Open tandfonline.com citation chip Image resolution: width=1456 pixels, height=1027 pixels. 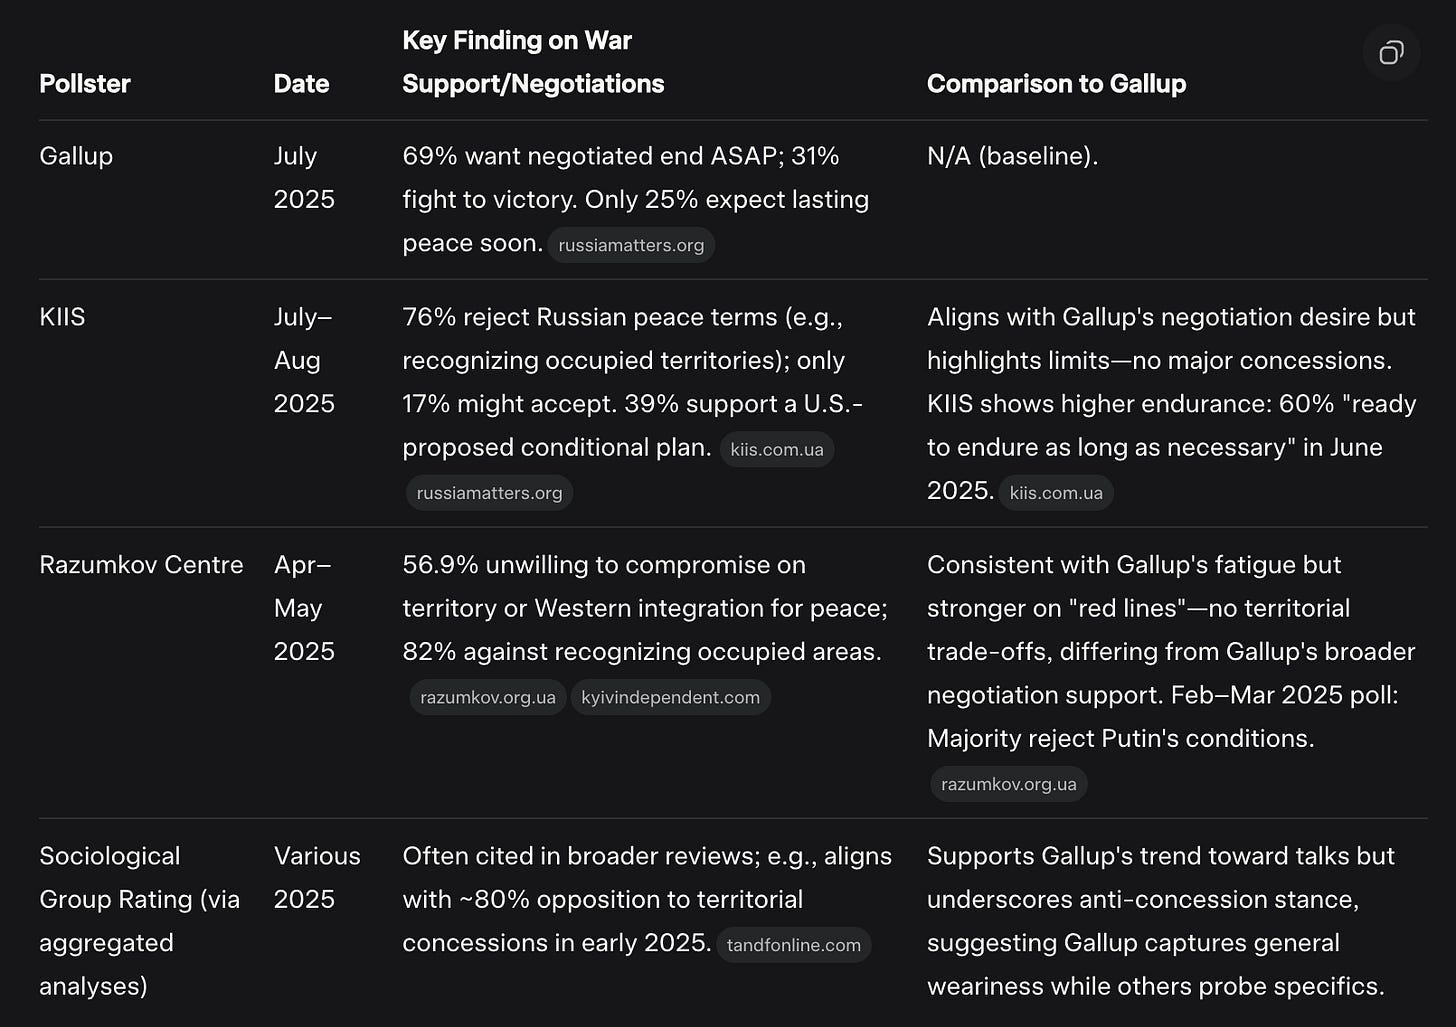point(794,945)
